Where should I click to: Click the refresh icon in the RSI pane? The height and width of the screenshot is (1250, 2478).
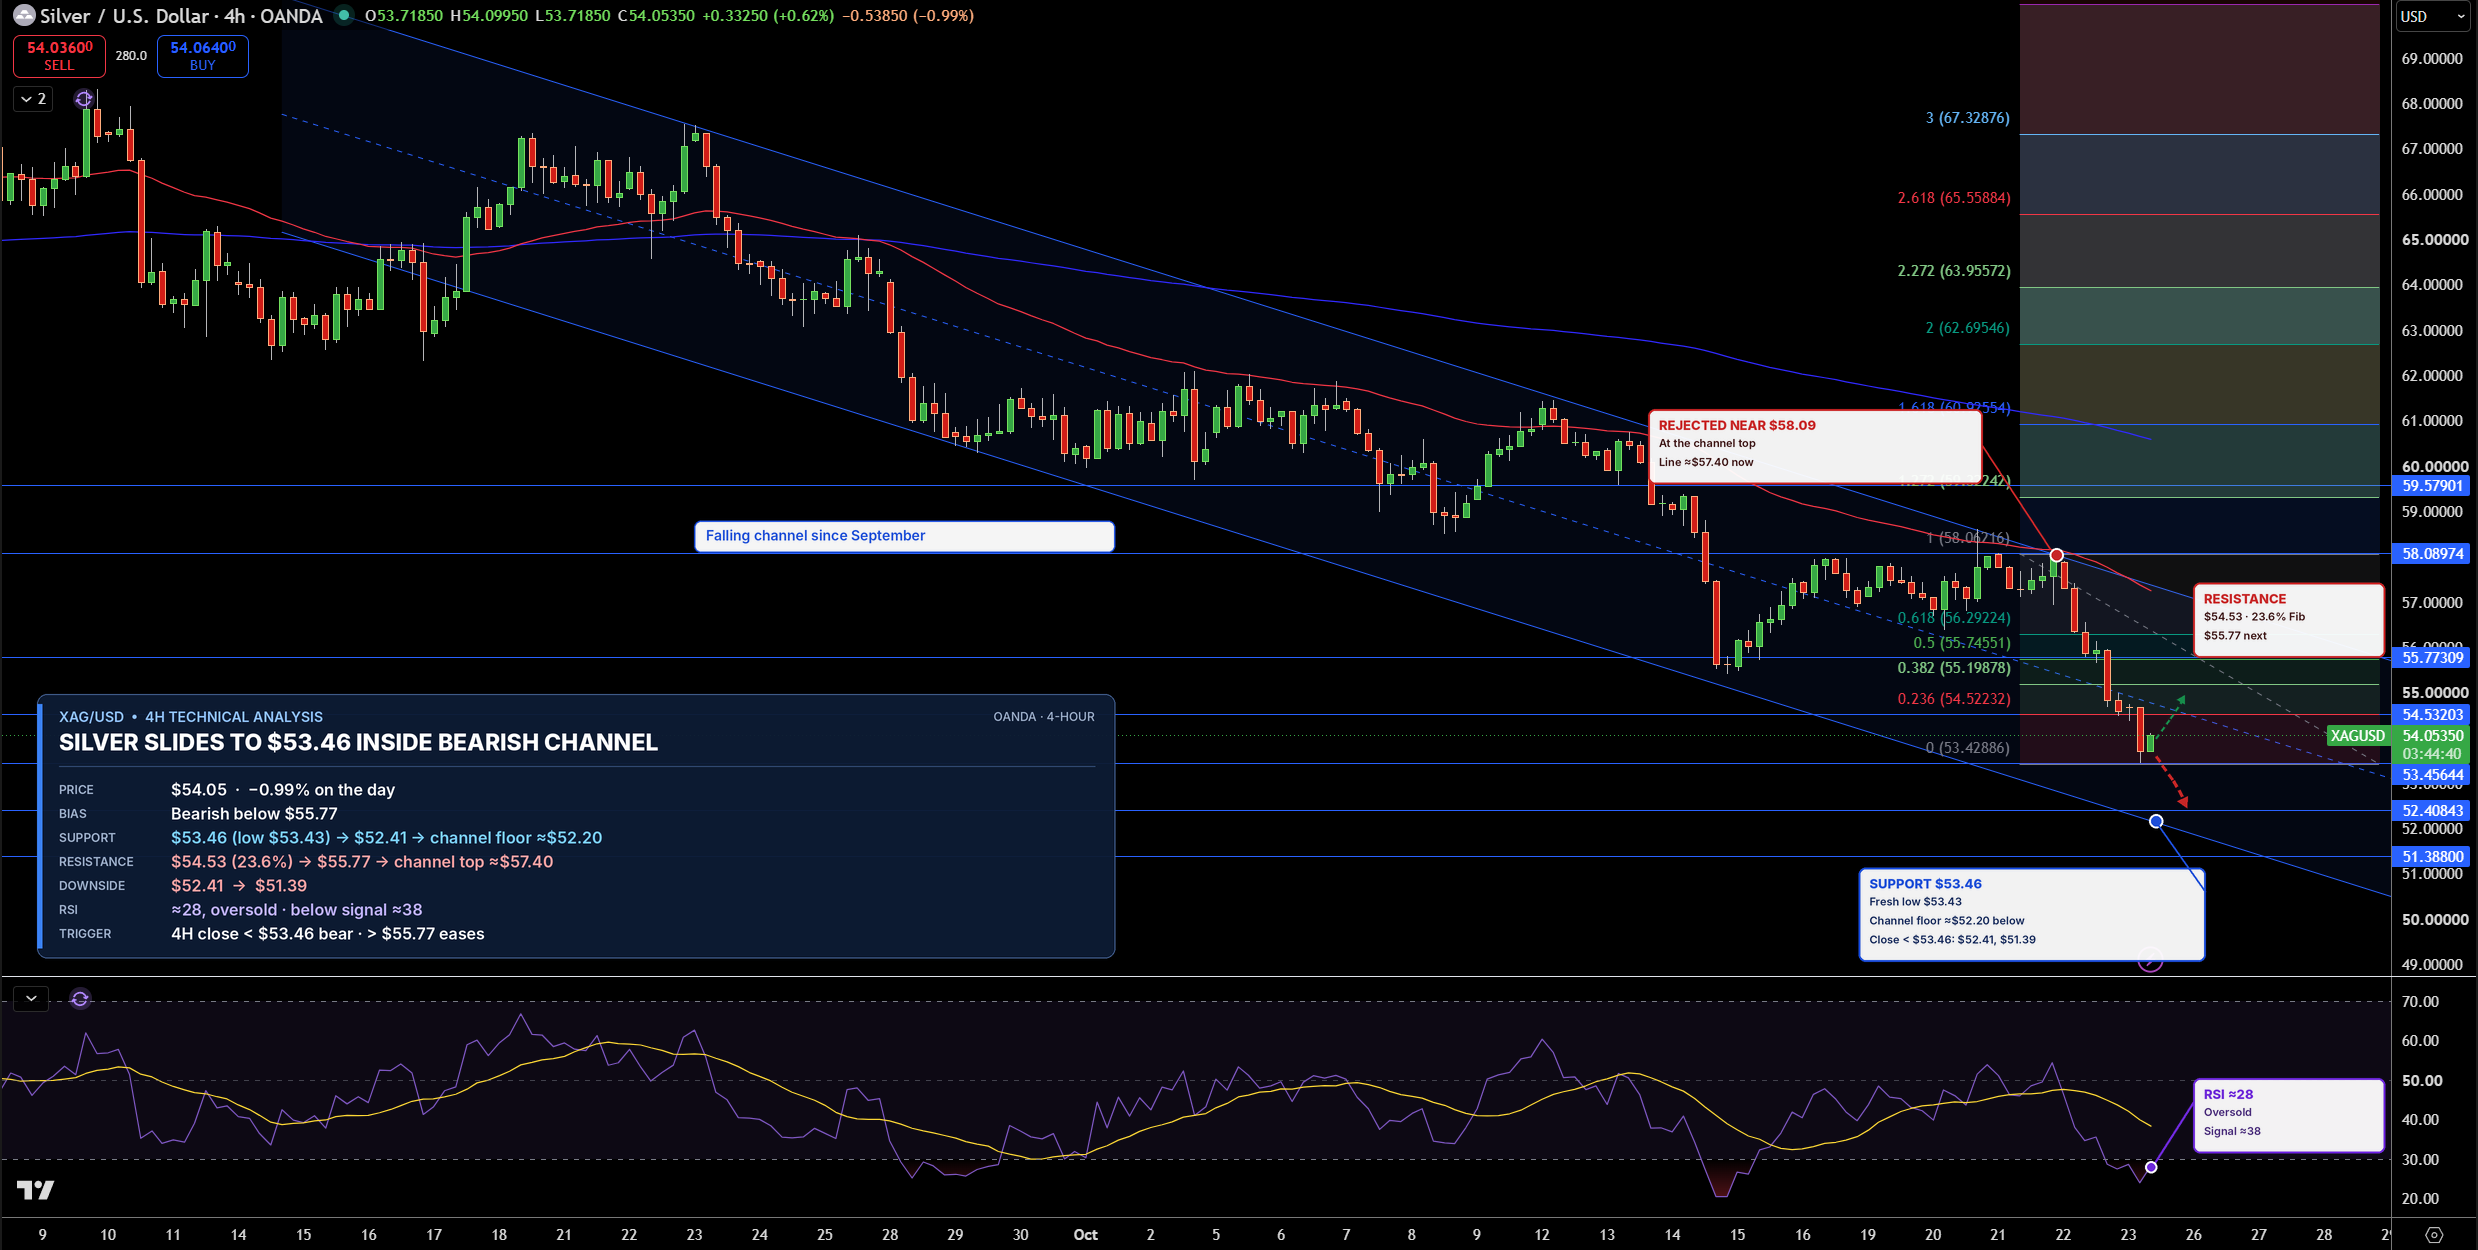80,998
